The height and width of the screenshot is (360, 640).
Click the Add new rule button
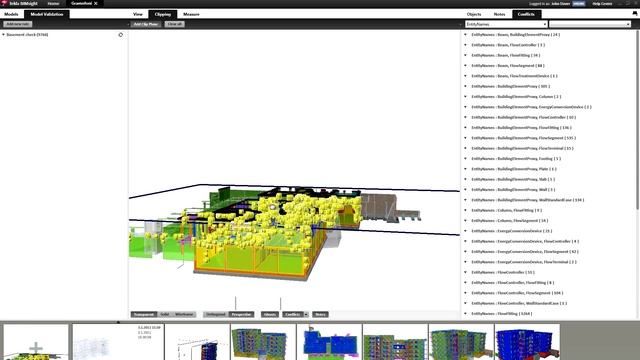click(x=18, y=24)
